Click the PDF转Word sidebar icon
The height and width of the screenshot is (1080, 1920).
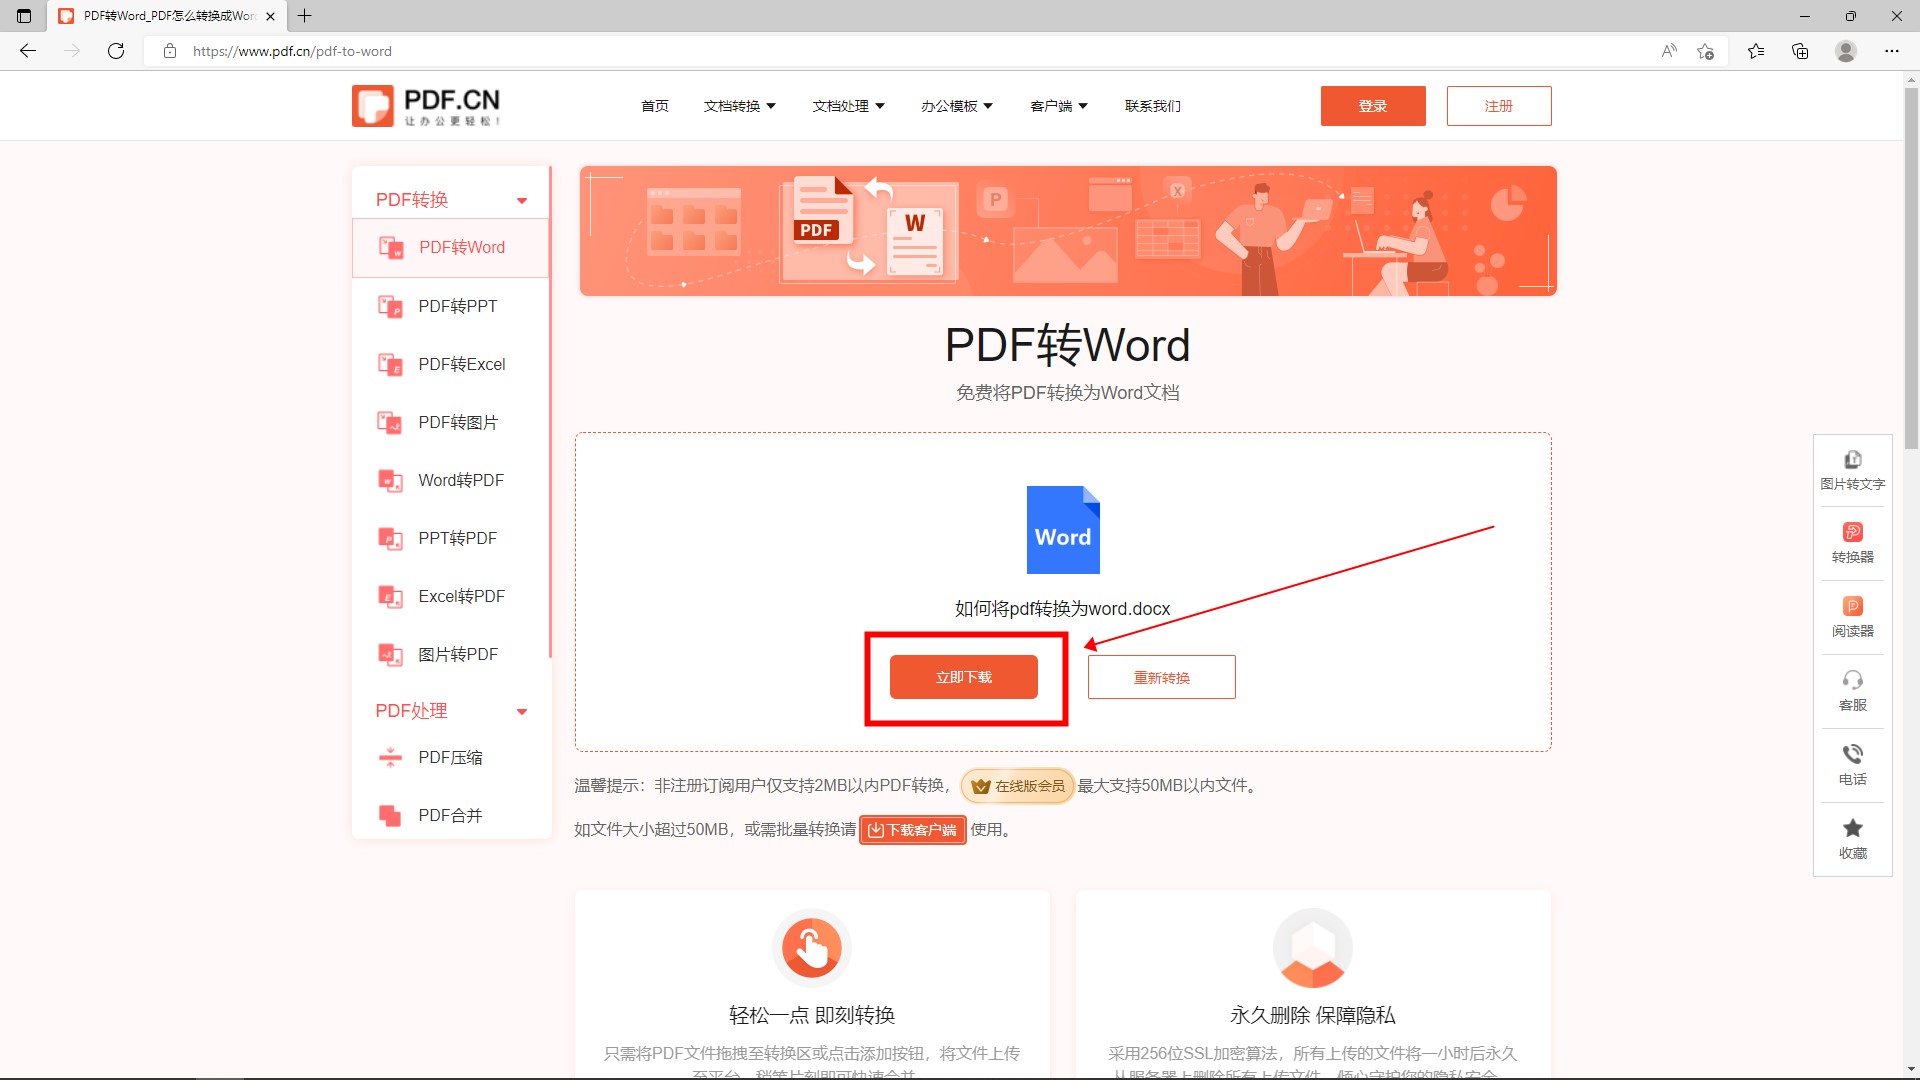coord(390,247)
